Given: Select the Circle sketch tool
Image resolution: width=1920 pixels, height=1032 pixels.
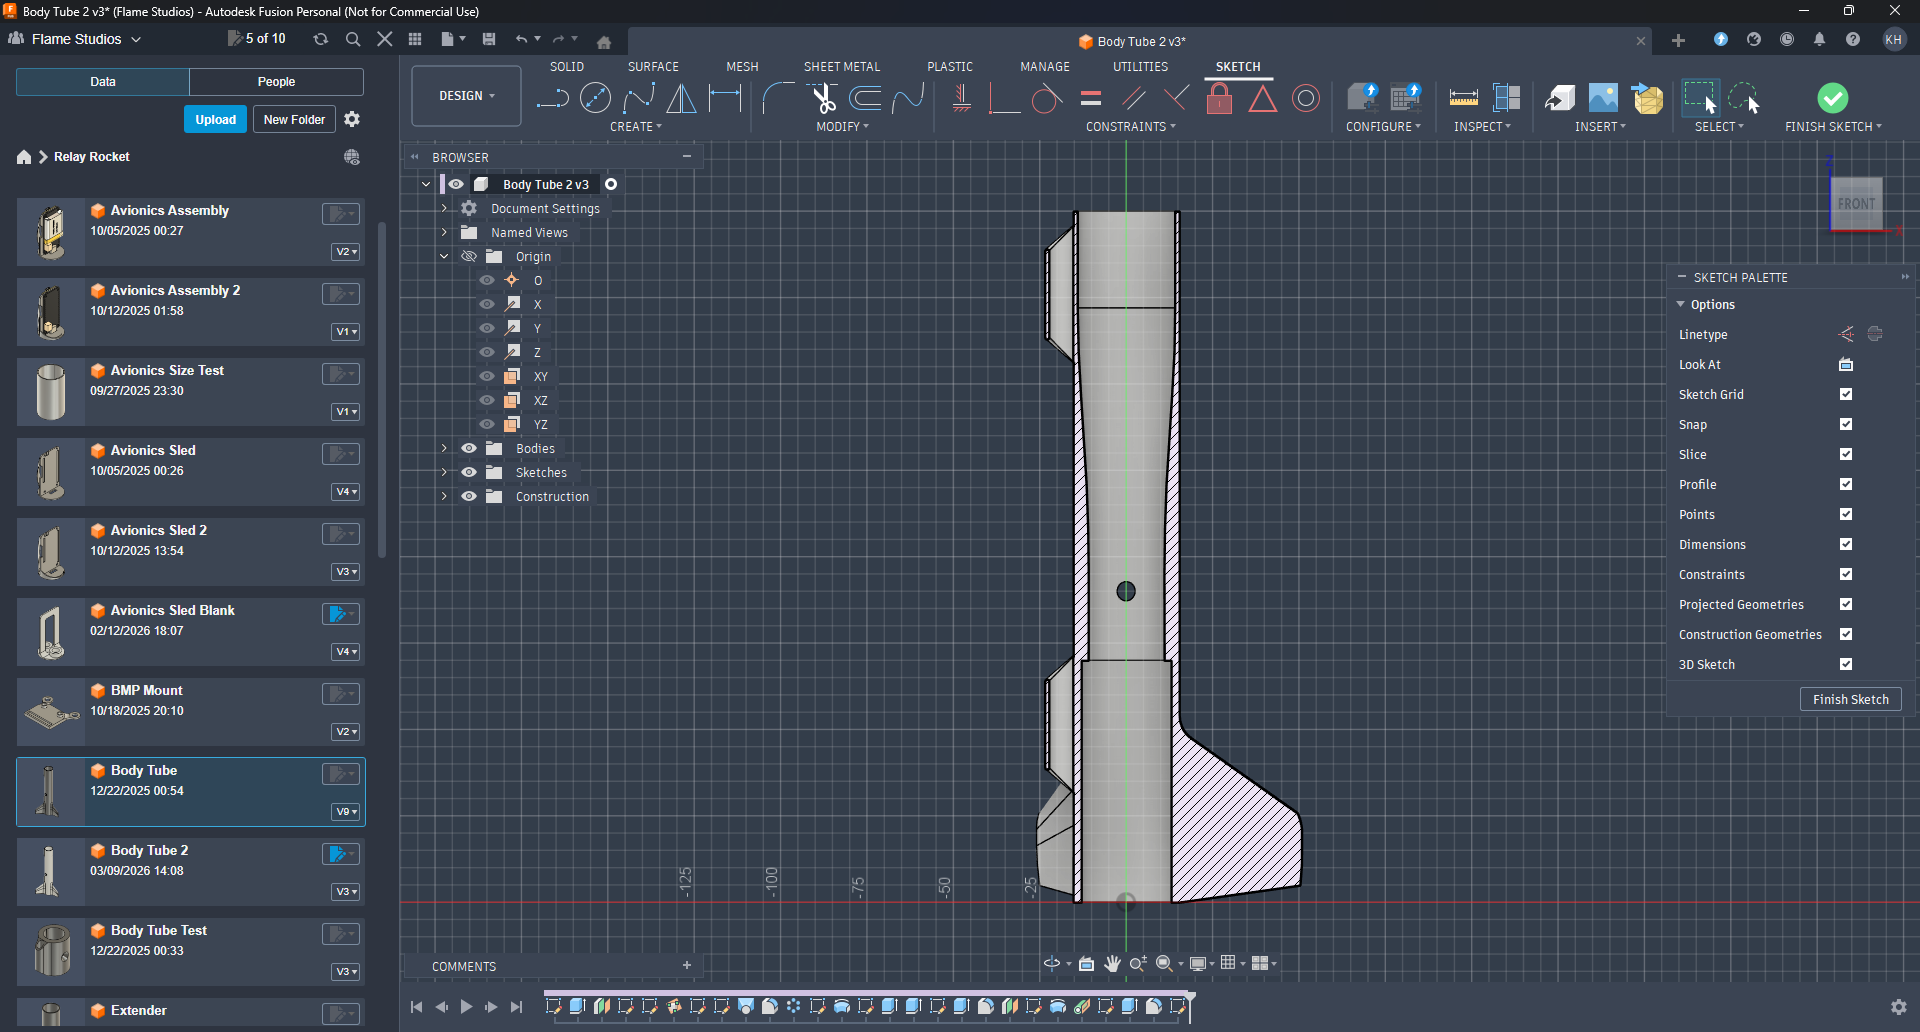Looking at the screenshot, I should coord(595,98).
